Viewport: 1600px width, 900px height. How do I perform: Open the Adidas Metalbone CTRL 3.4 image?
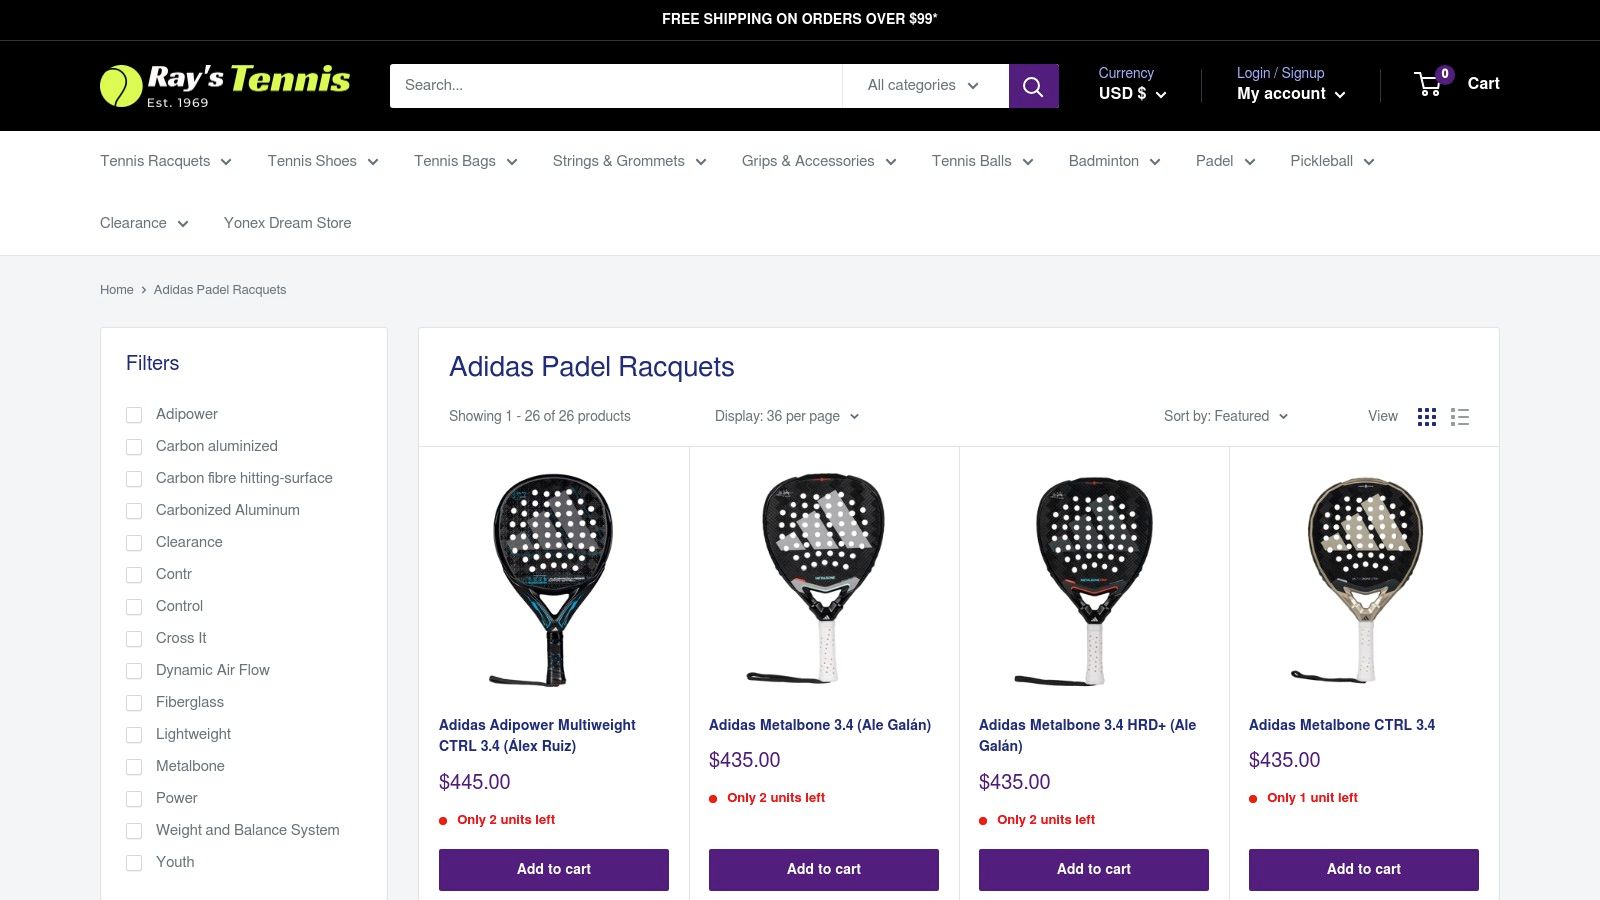click(x=1364, y=579)
